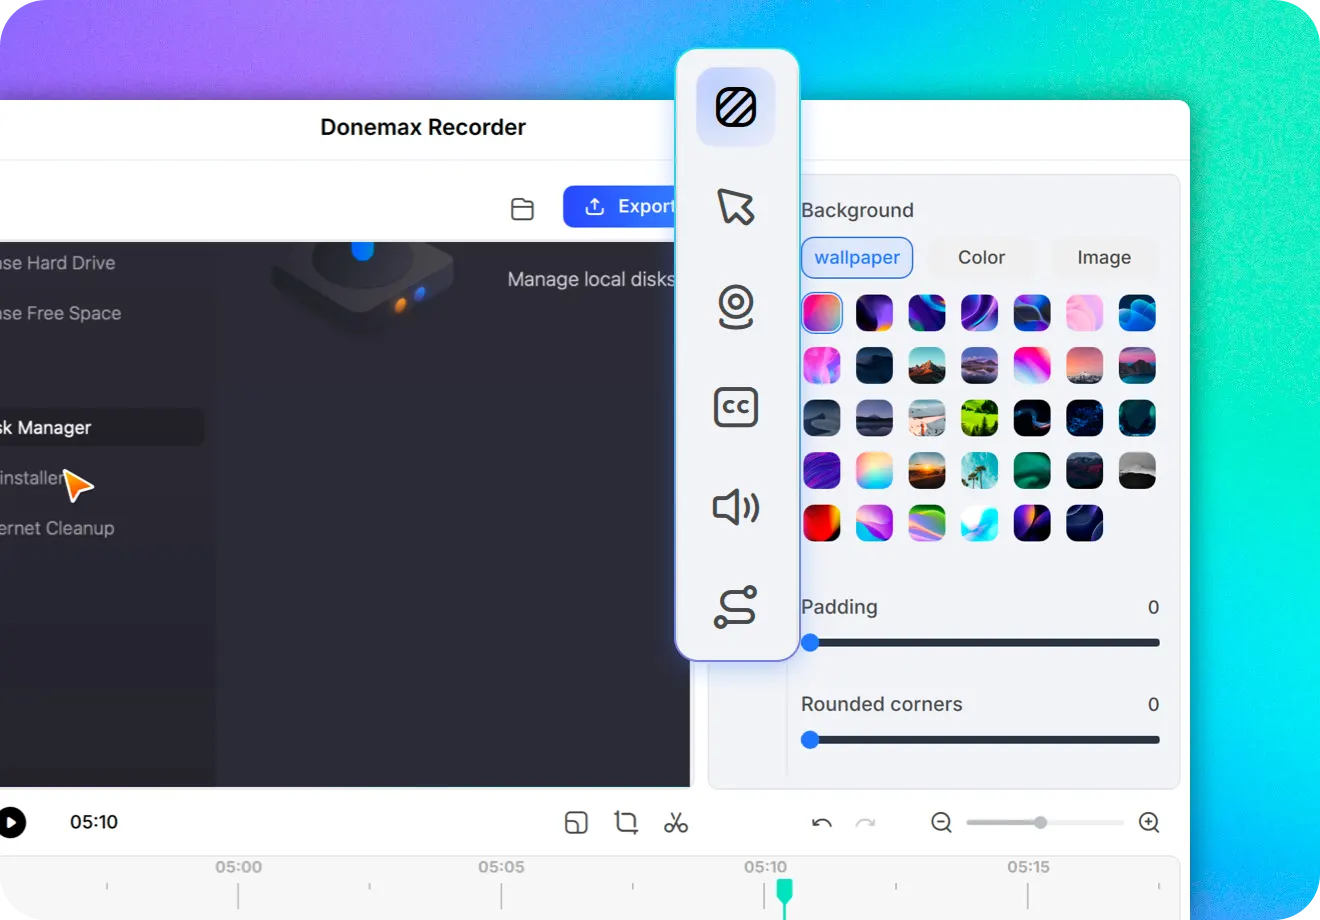Screen dimensions: 1320x920
Task: Click the green playhead on the timeline
Action: coord(785,893)
